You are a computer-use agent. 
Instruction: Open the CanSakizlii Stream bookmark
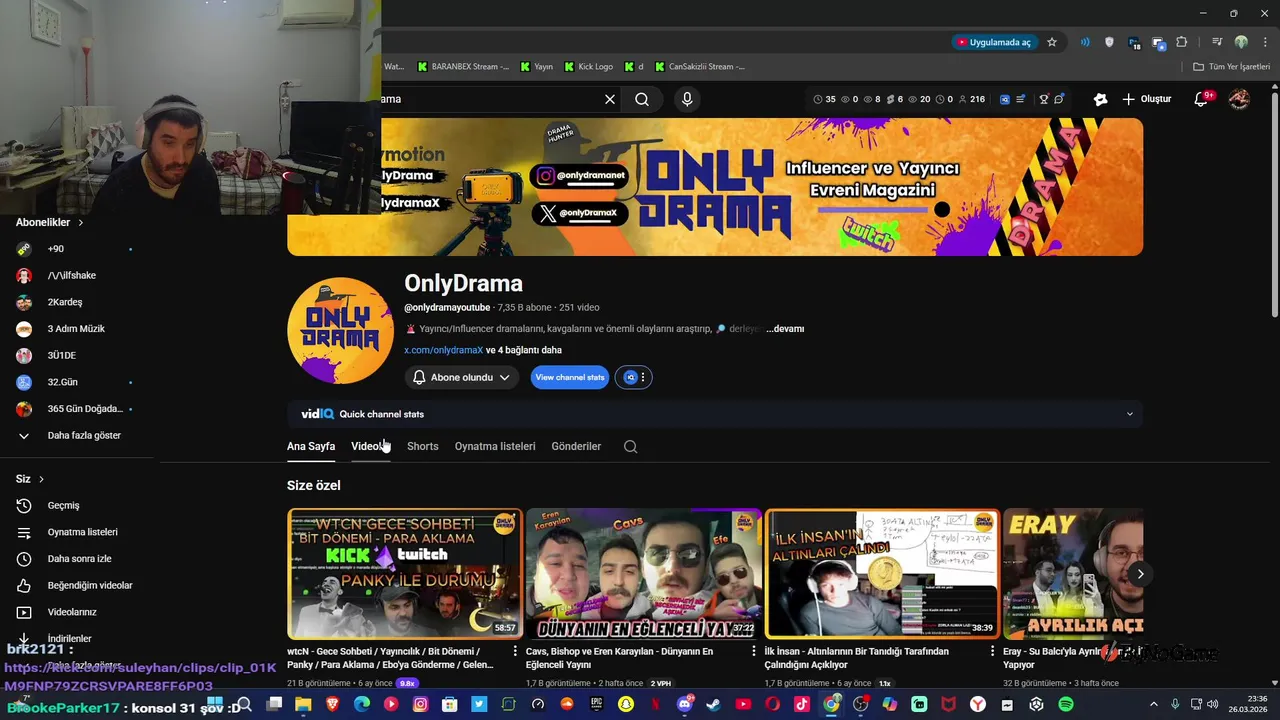click(700, 66)
